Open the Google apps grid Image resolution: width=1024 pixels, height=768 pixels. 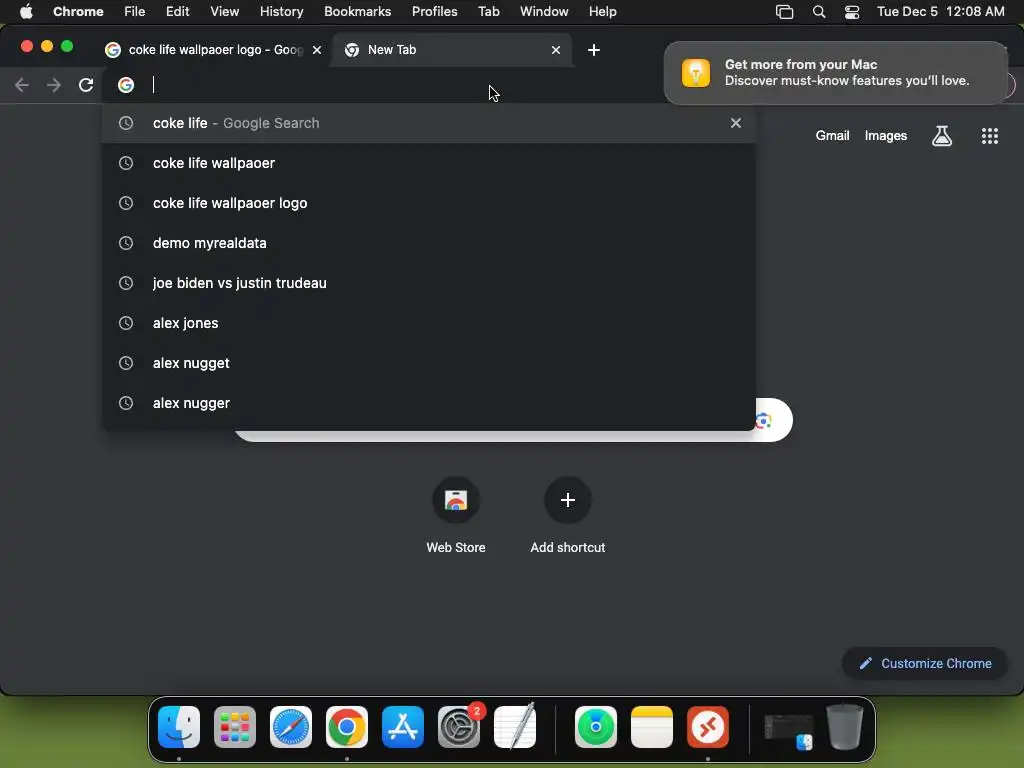pyautogui.click(x=989, y=136)
